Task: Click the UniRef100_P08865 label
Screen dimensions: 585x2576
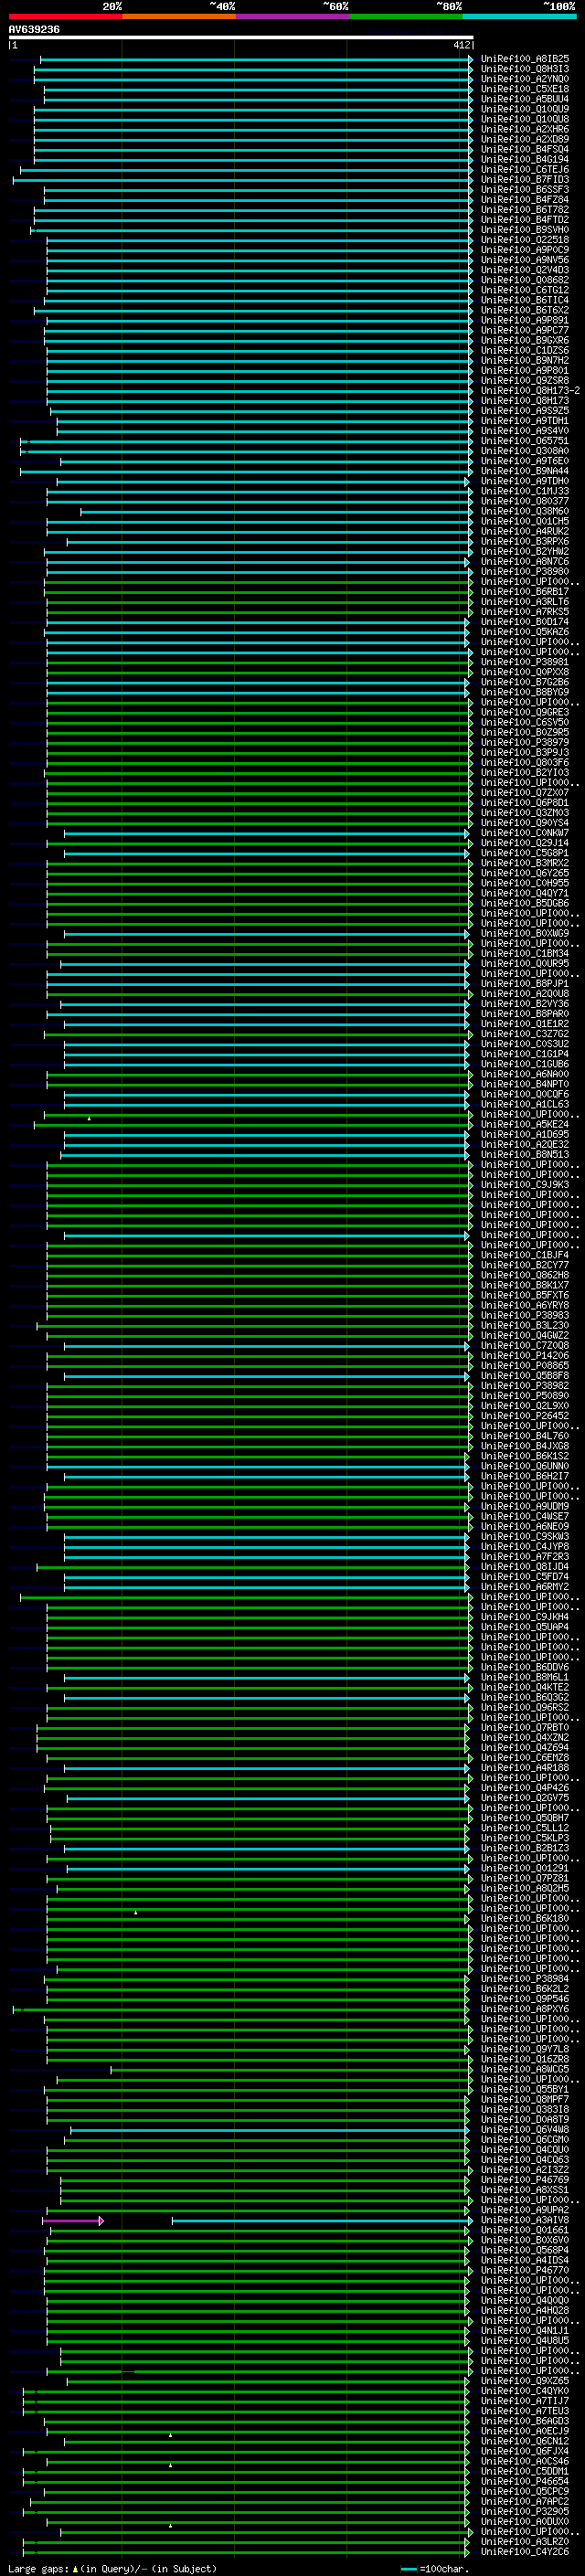Action: click(x=525, y=1366)
